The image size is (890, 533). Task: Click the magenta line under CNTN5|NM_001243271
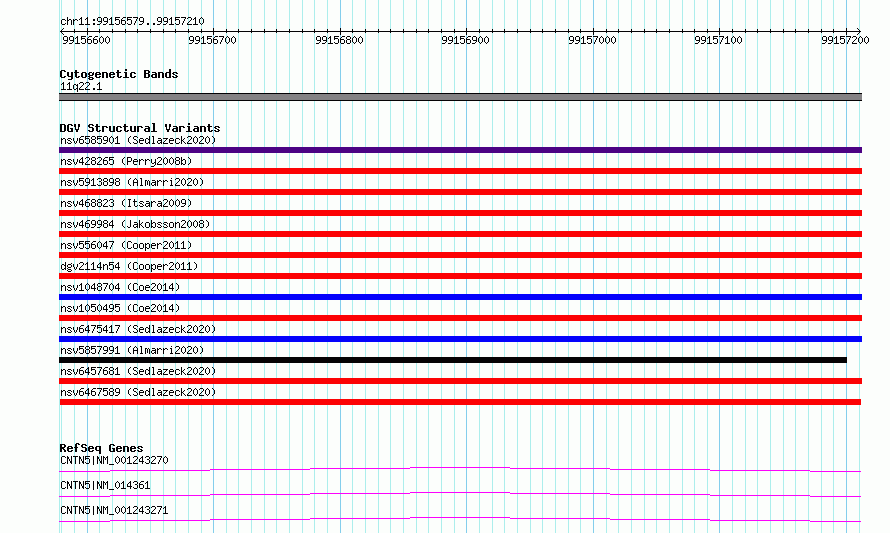click(460, 519)
